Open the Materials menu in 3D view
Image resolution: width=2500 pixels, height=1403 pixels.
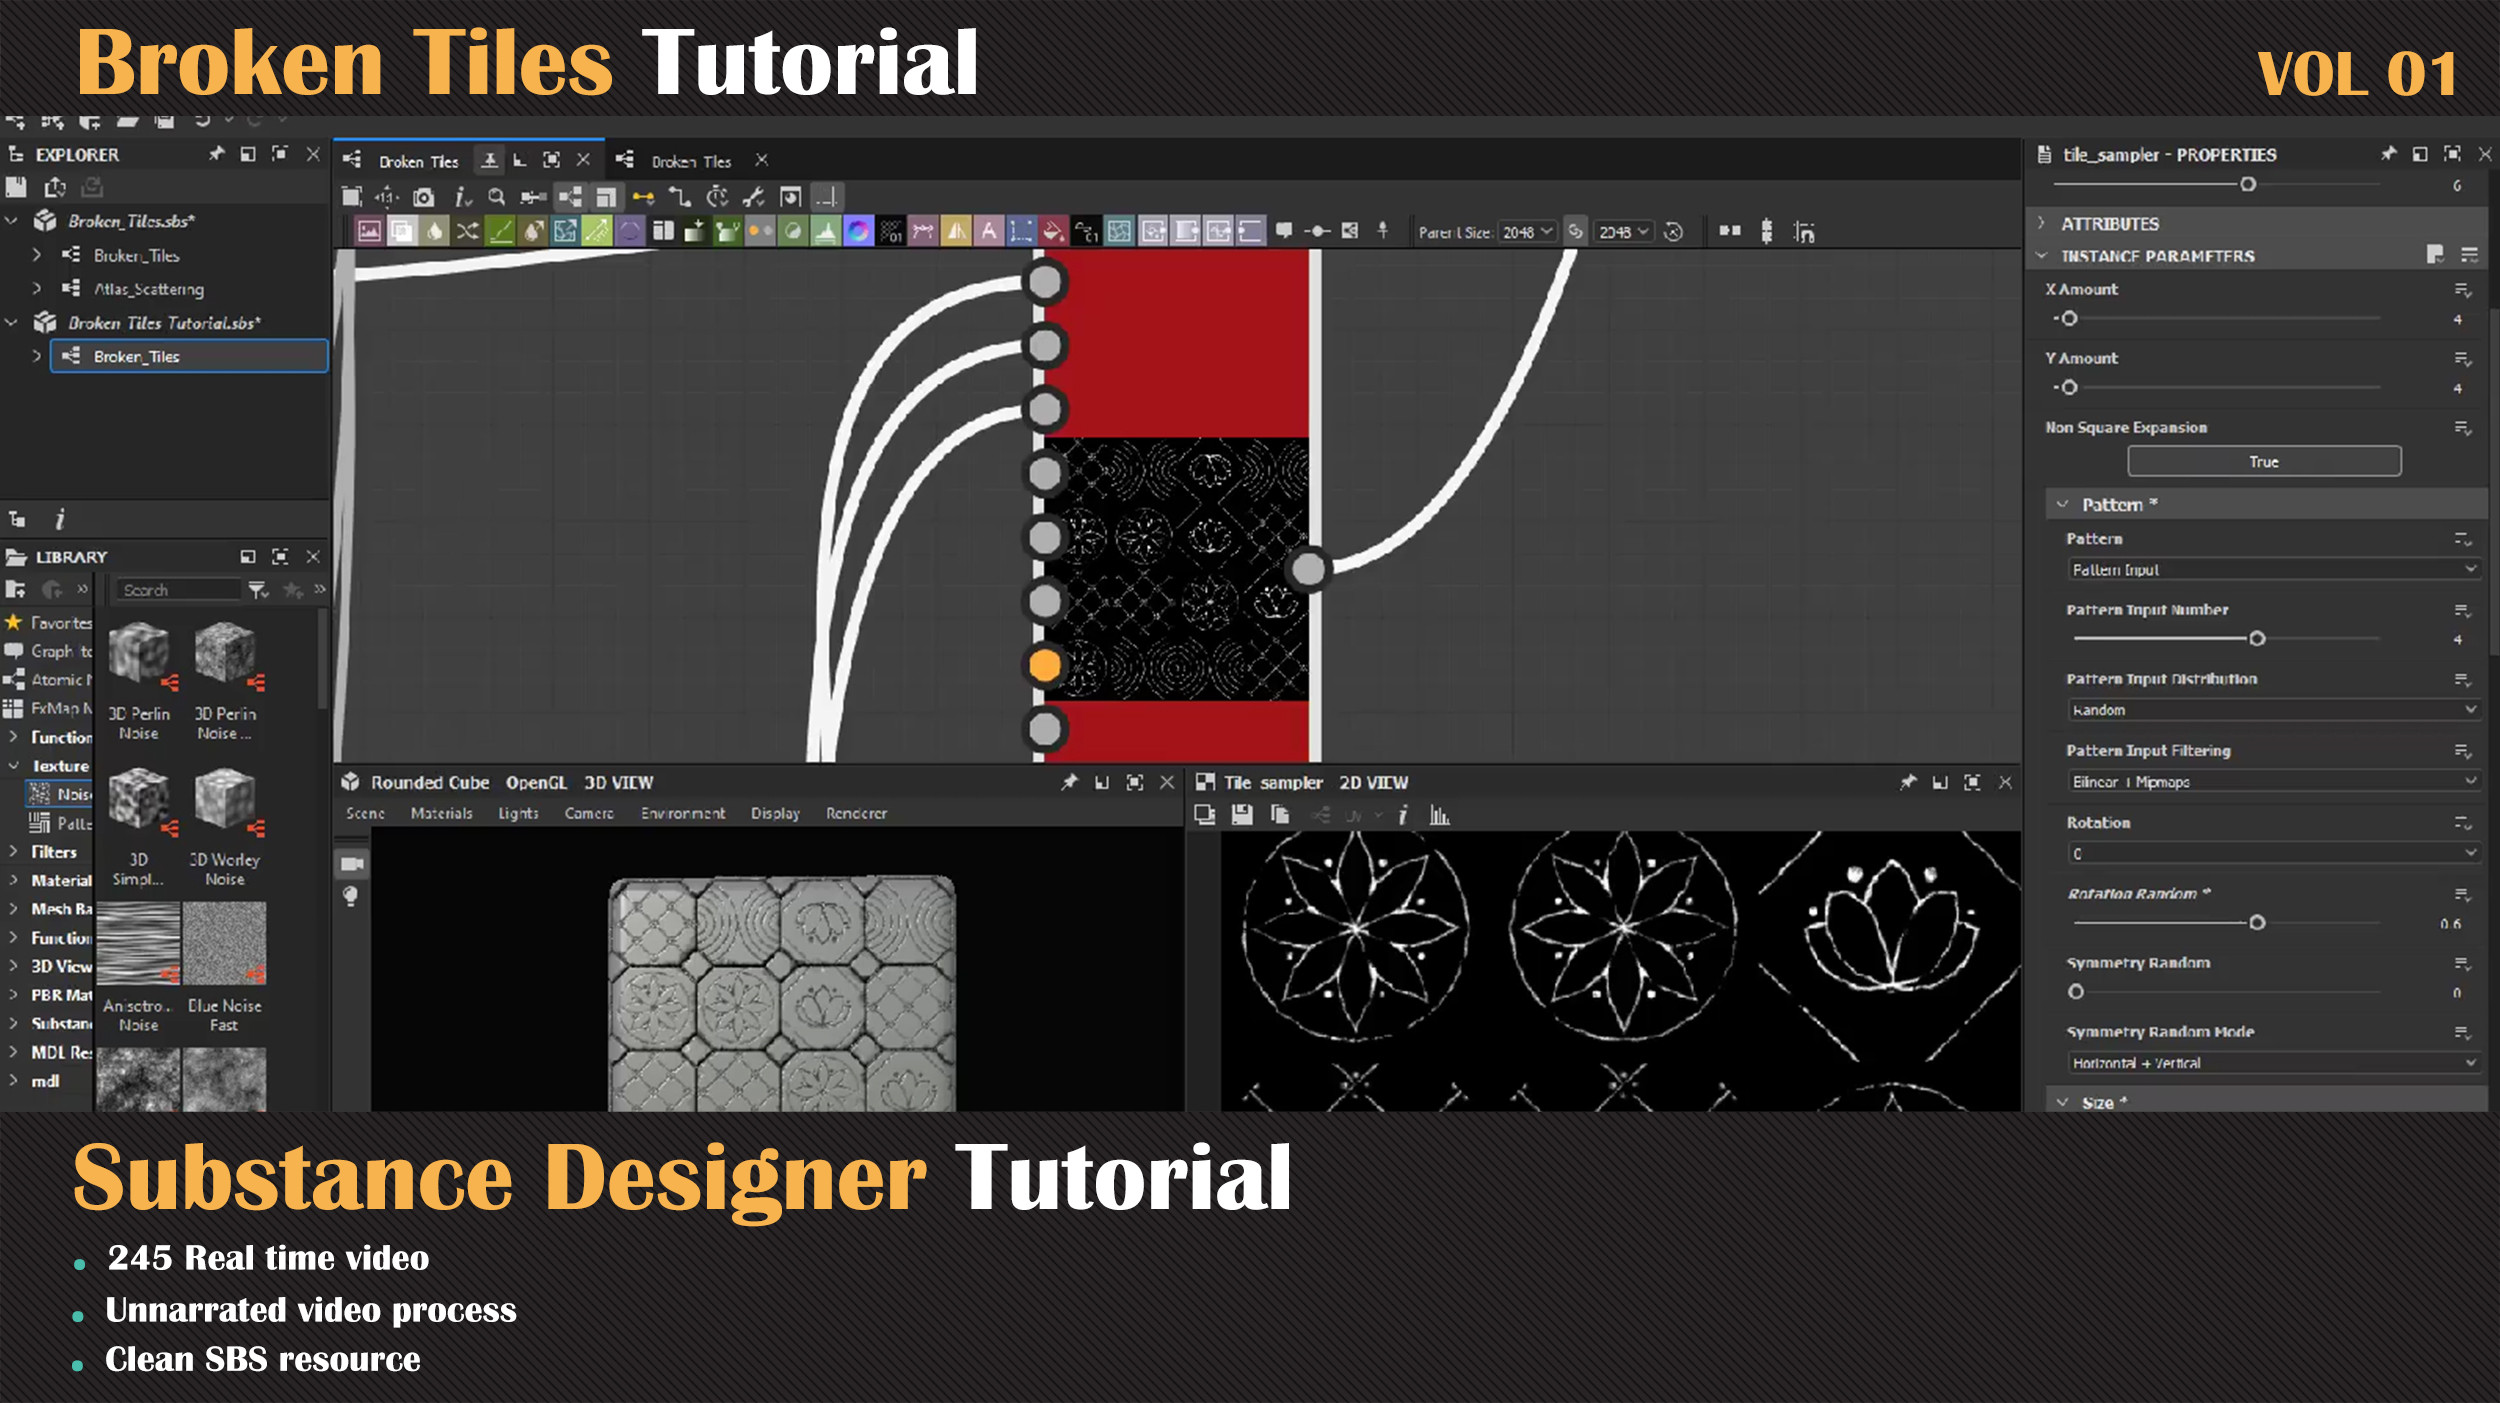[x=441, y=814]
